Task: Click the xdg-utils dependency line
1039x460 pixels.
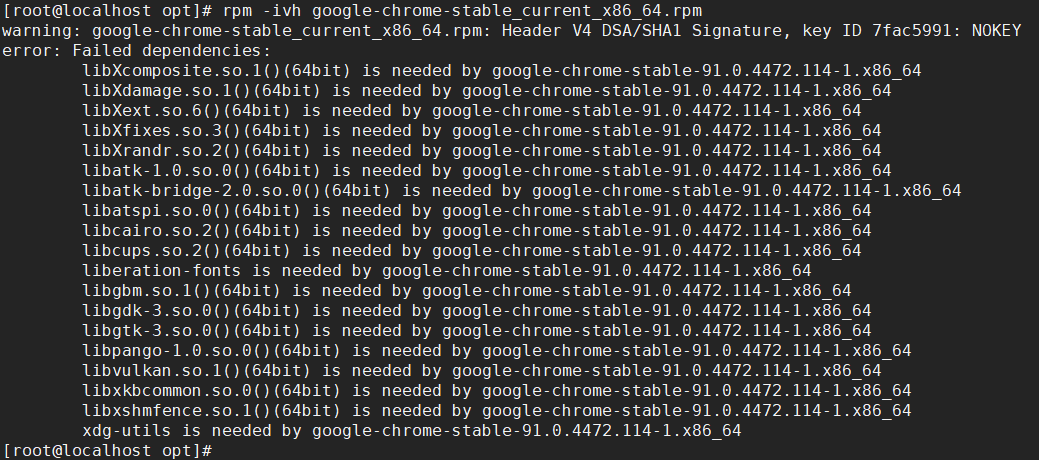Action: pos(411,431)
